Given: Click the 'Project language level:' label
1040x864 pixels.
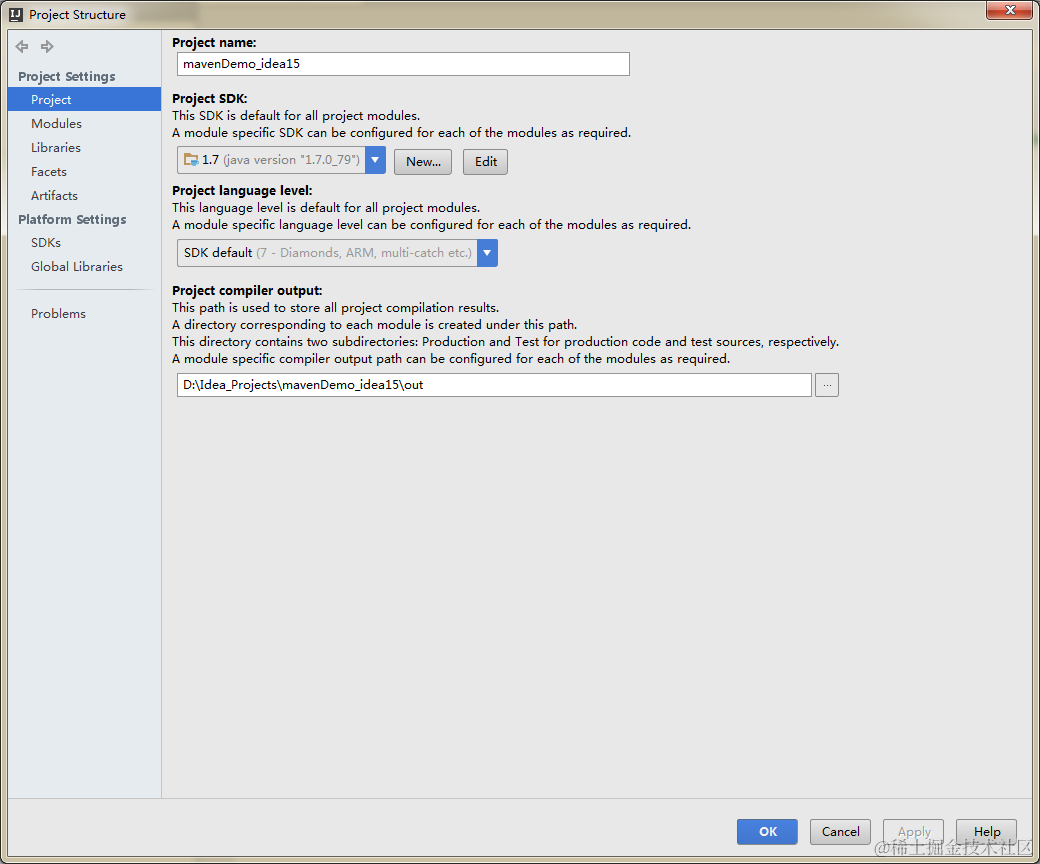Looking at the screenshot, I should coord(242,190).
